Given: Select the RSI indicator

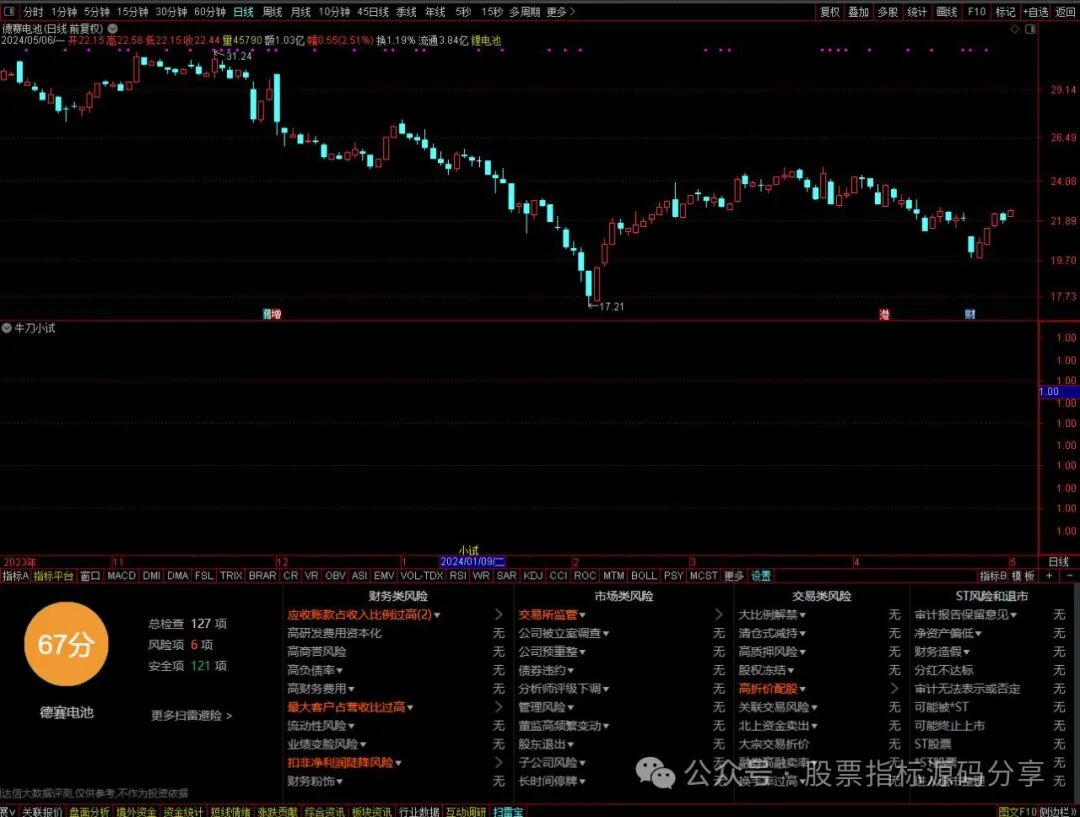Looking at the screenshot, I should pyautogui.click(x=458, y=576).
